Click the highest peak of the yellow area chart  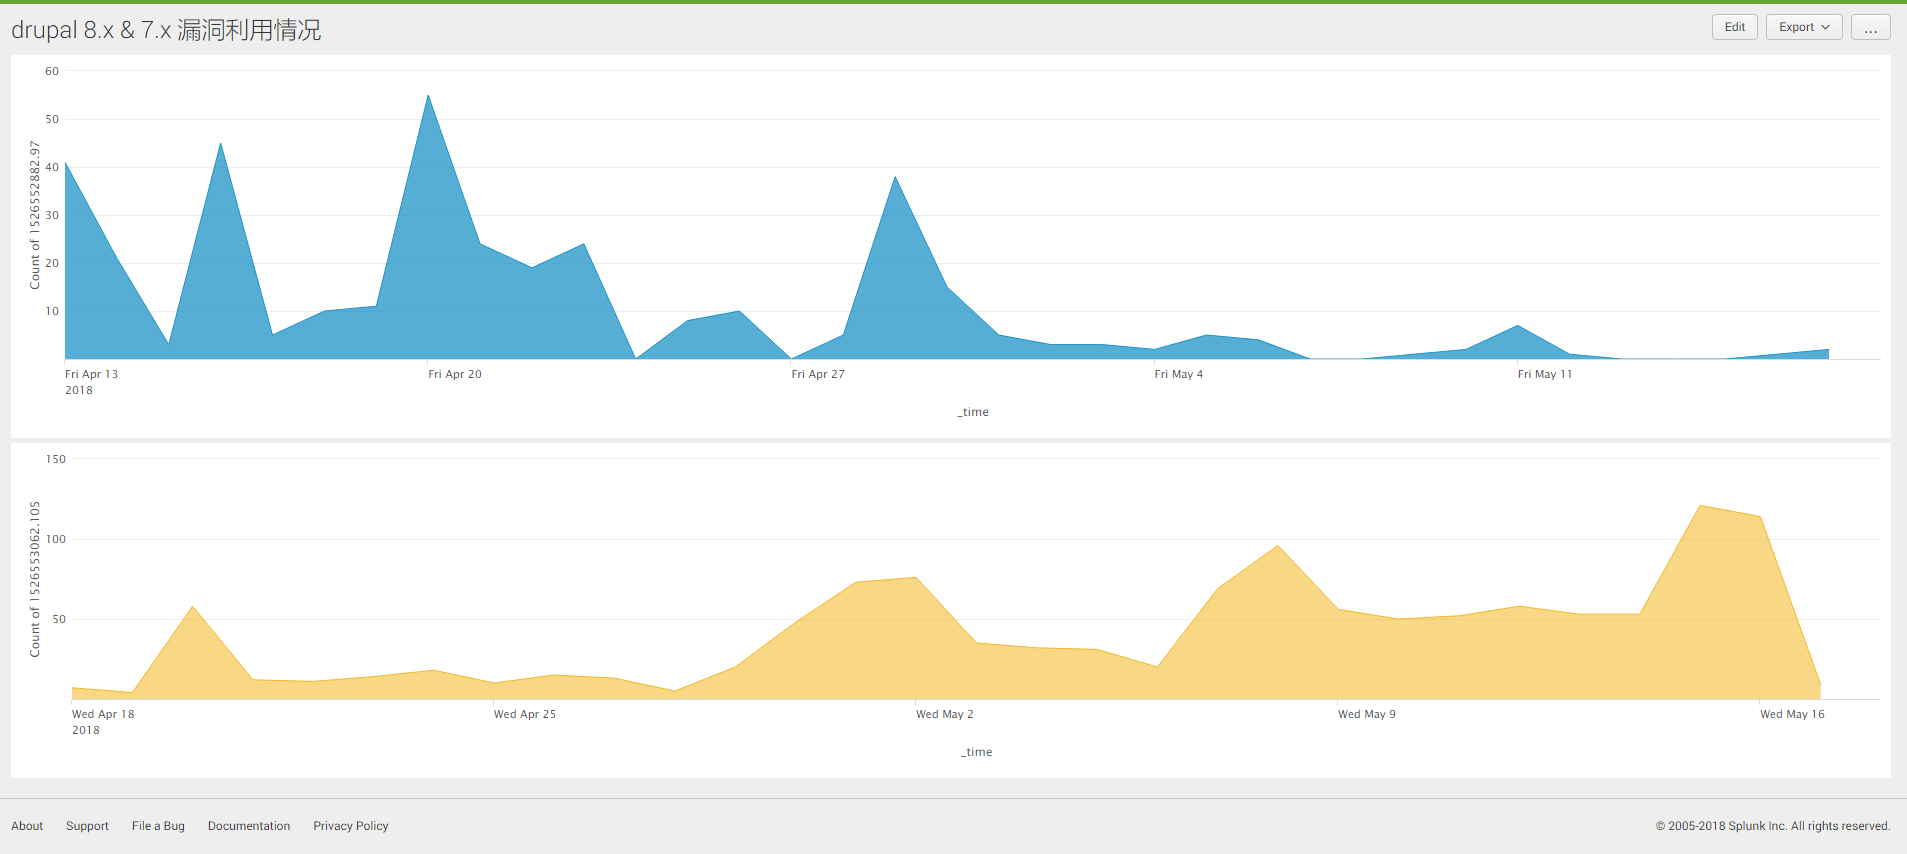[1700, 507]
